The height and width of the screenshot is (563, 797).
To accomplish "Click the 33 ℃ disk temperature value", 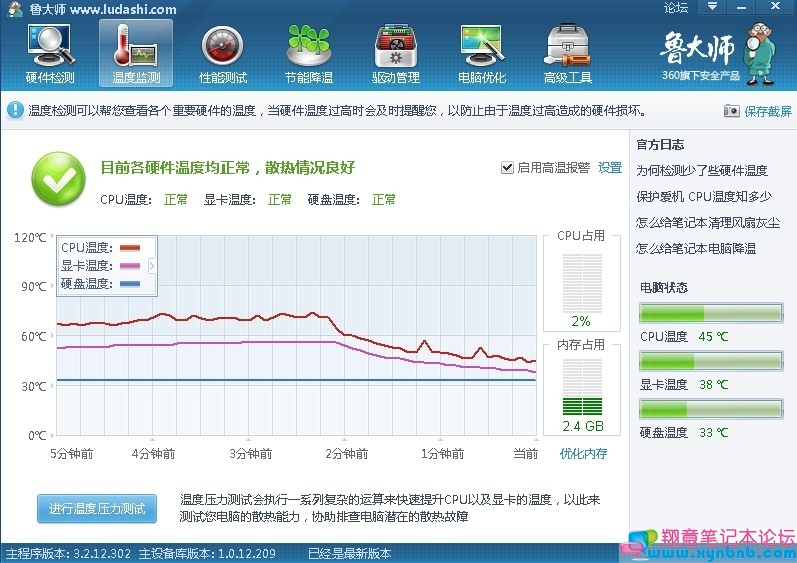I will tap(713, 432).
